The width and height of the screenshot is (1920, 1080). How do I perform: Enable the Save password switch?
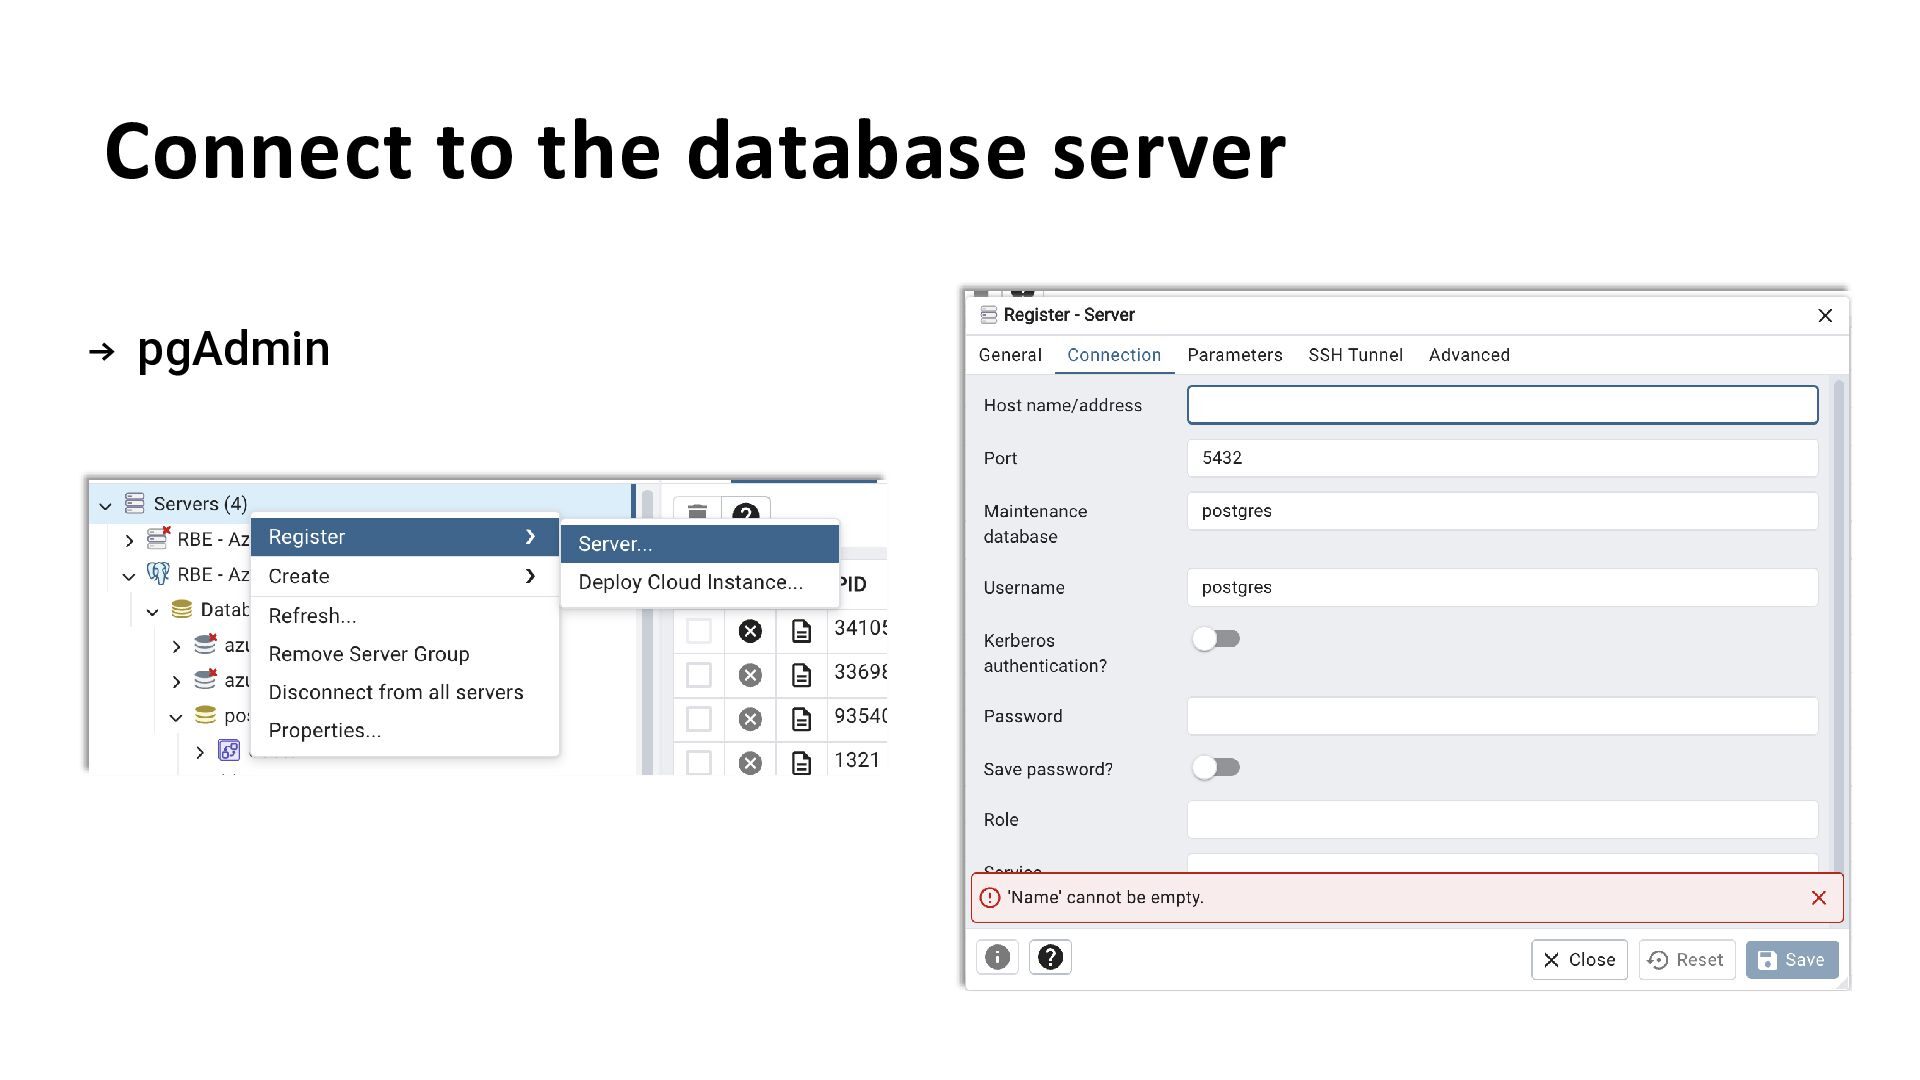coord(1216,768)
